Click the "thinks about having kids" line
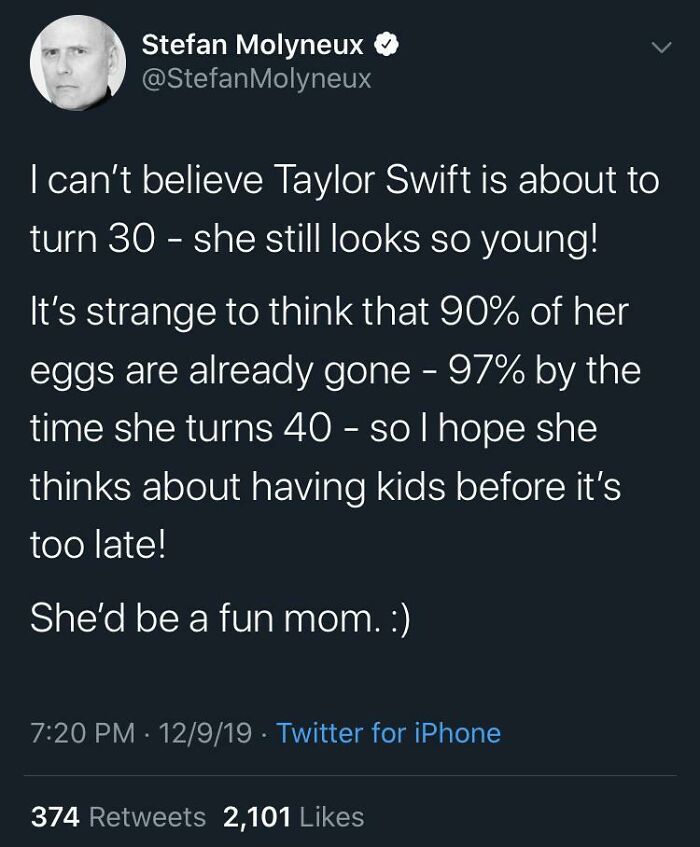Viewport: 700px width, 847px height. pyautogui.click(x=326, y=489)
